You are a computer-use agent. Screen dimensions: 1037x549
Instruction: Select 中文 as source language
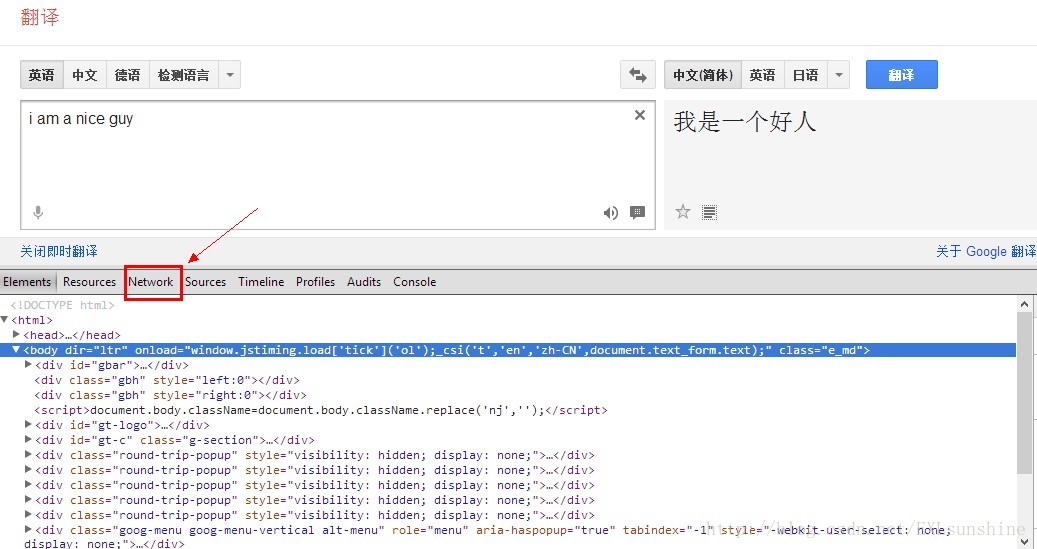click(85, 75)
